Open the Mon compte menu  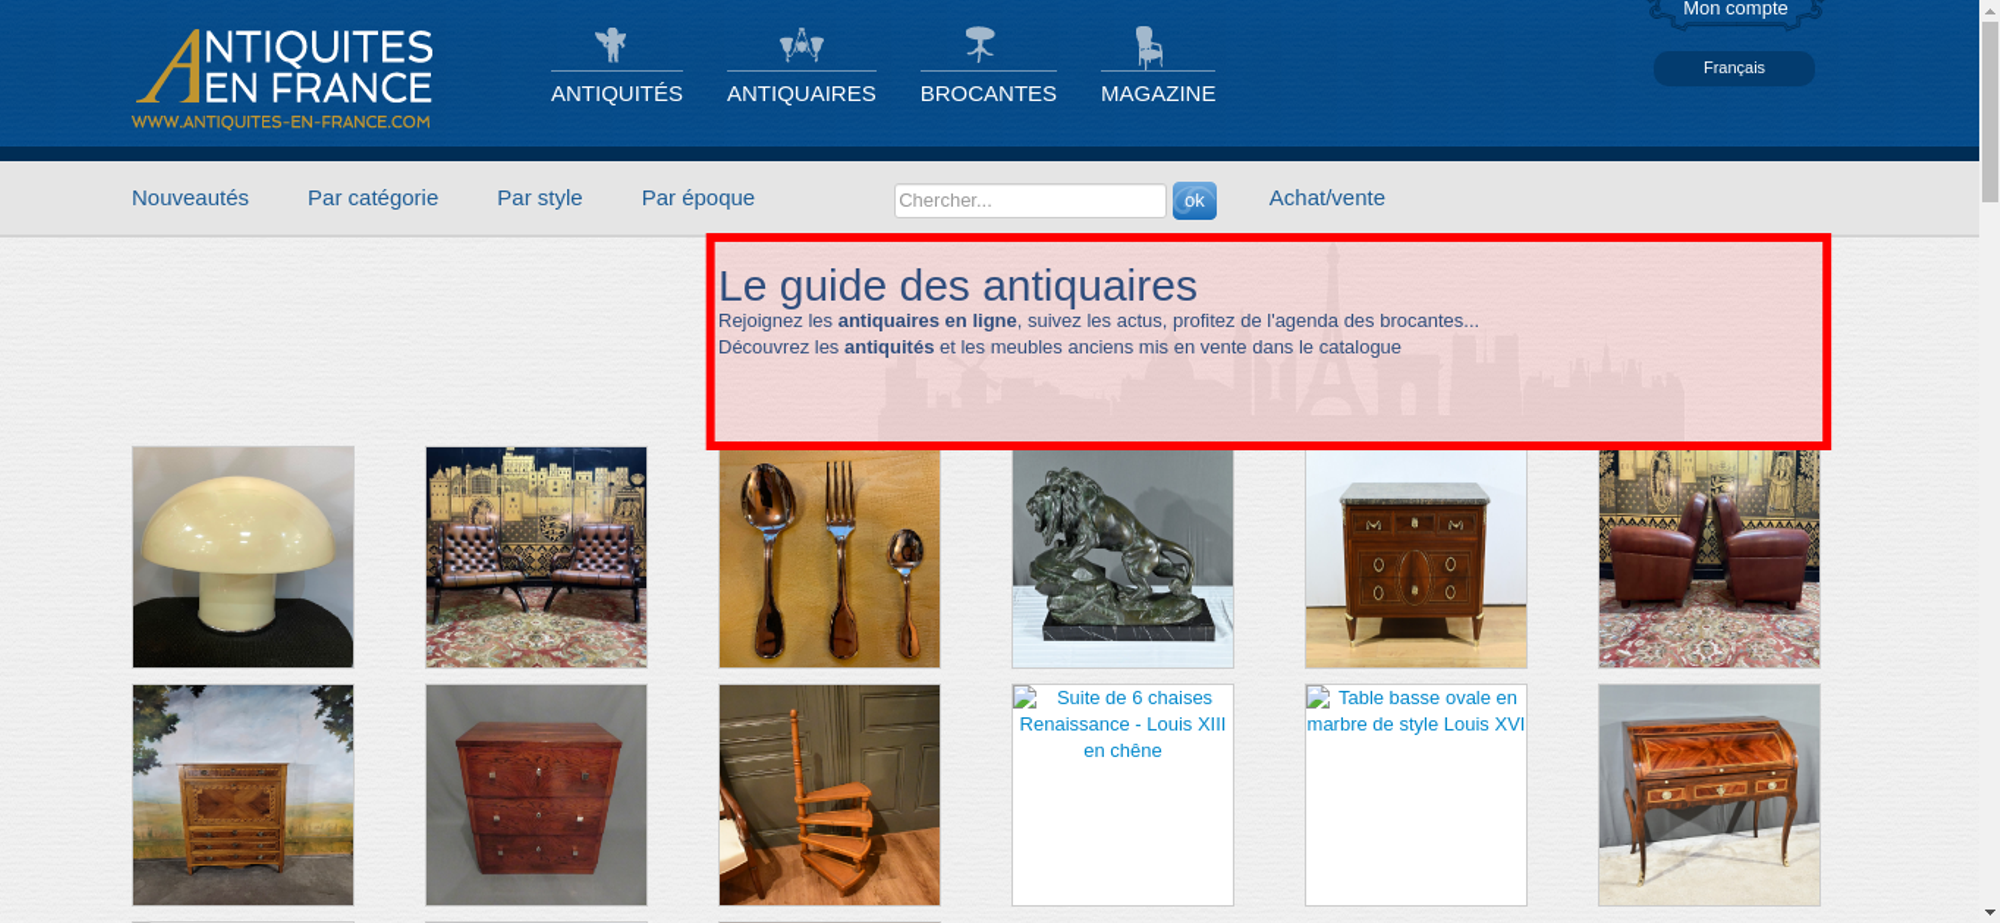point(1734,10)
